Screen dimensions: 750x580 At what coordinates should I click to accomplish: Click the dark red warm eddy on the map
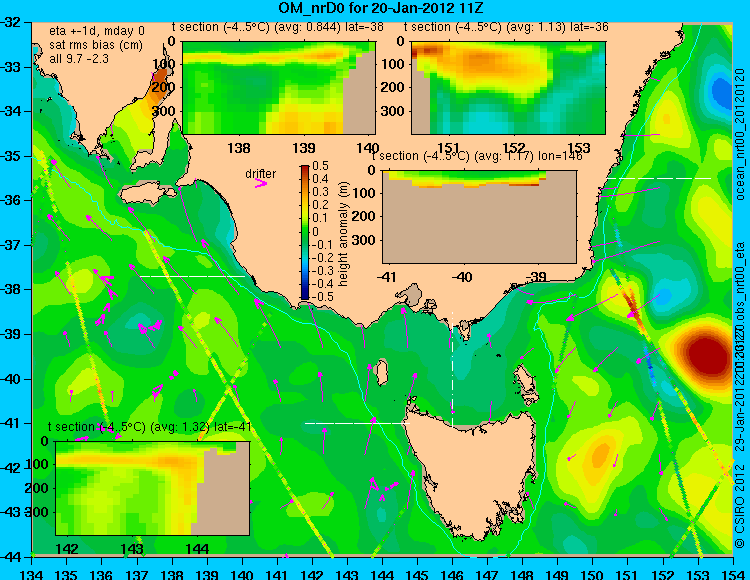[x=709, y=355]
